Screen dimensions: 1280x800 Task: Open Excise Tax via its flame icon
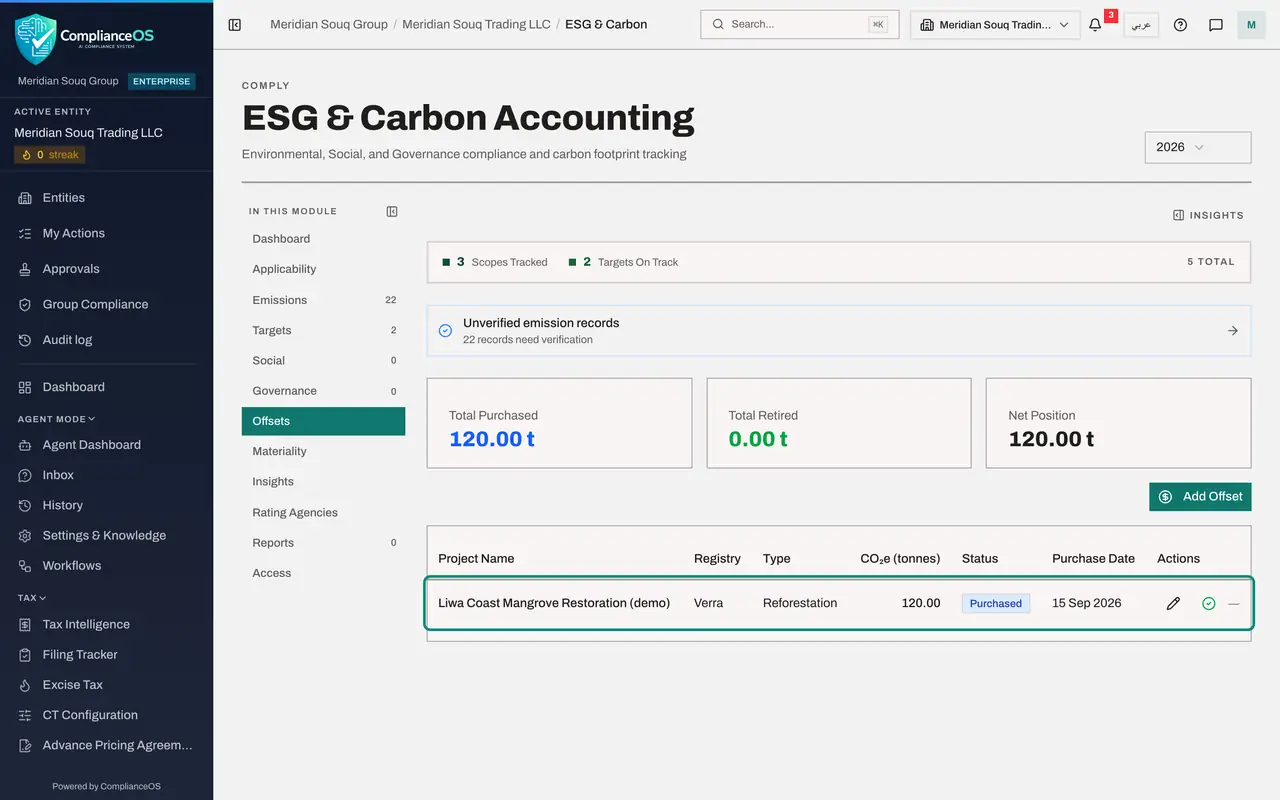[25, 685]
